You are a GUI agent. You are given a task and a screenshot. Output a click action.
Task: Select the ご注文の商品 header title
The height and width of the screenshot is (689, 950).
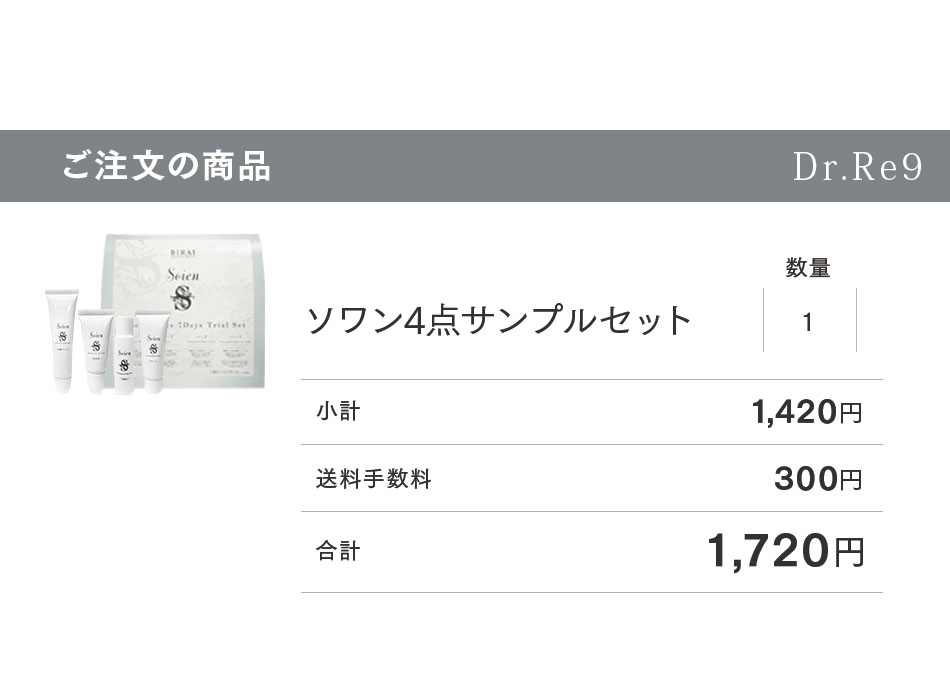[x=166, y=165]
